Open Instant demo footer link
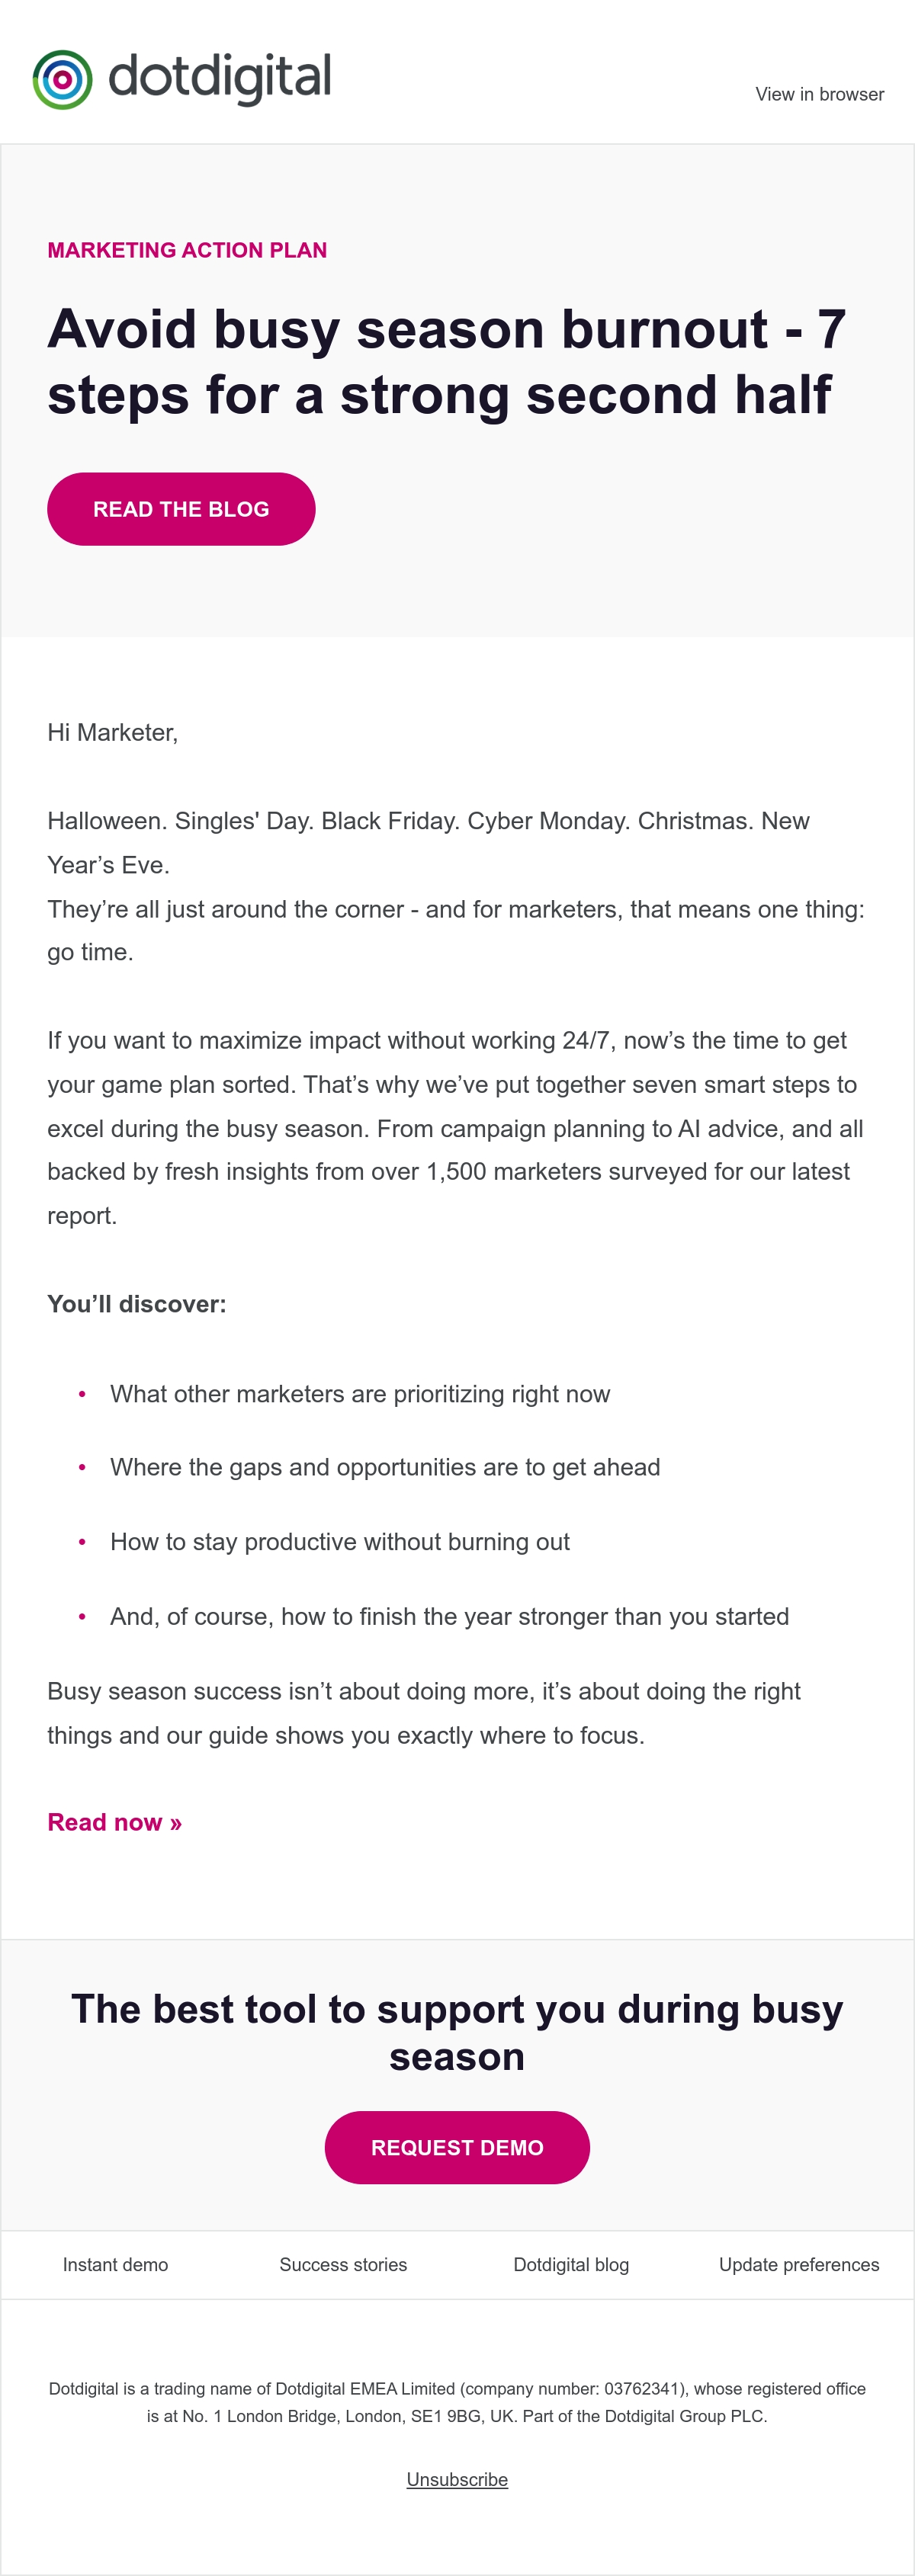Image resolution: width=915 pixels, height=2576 pixels. [x=115, y=2265]
